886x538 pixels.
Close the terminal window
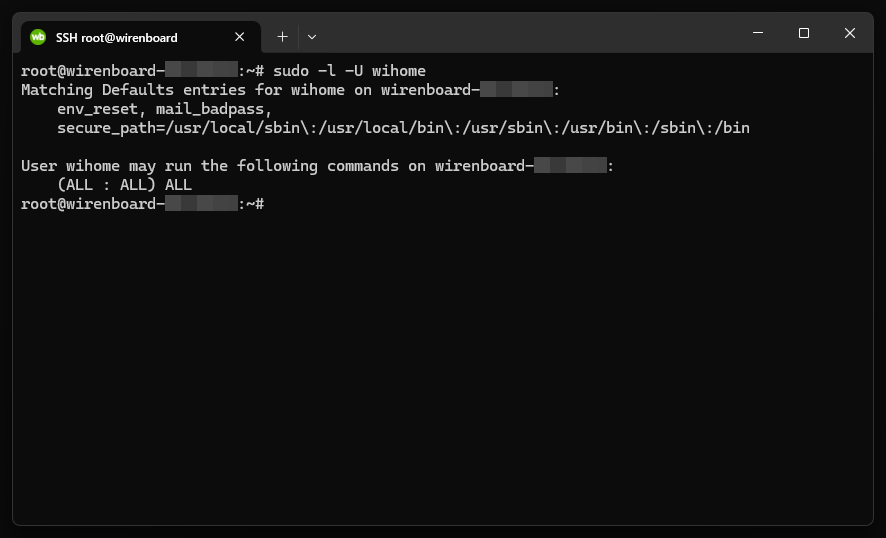(849, 33)
